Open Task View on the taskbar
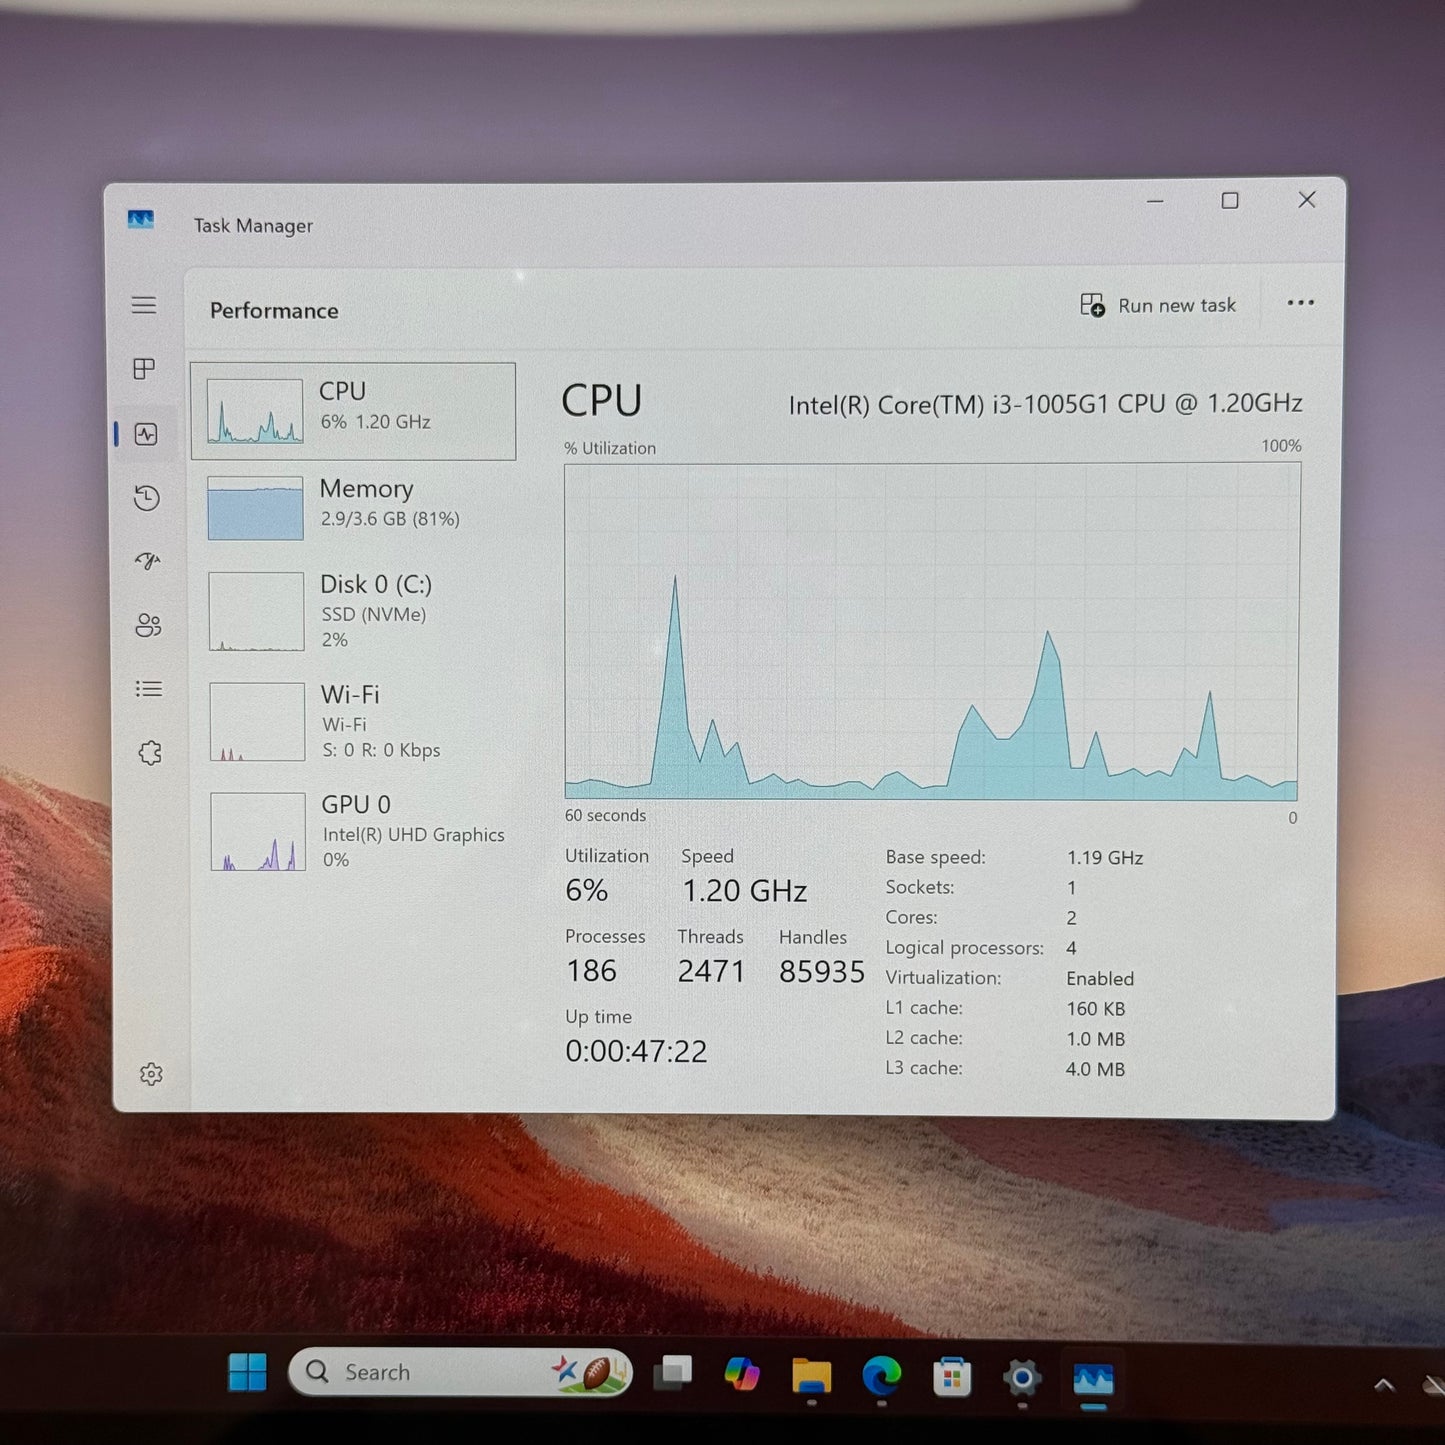This screenshot has height=1445, width=1445. pyautogui.click(x=672, y=1373)
